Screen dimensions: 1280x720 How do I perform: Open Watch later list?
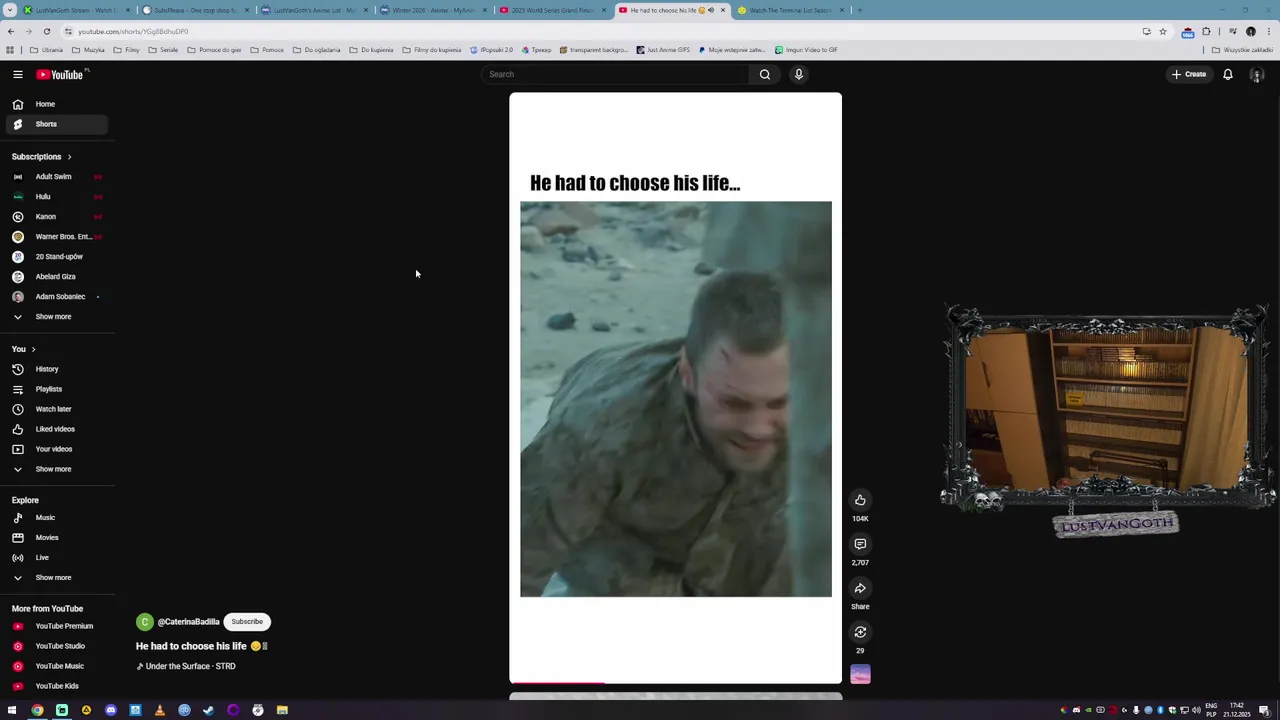[x=56, y=409]
